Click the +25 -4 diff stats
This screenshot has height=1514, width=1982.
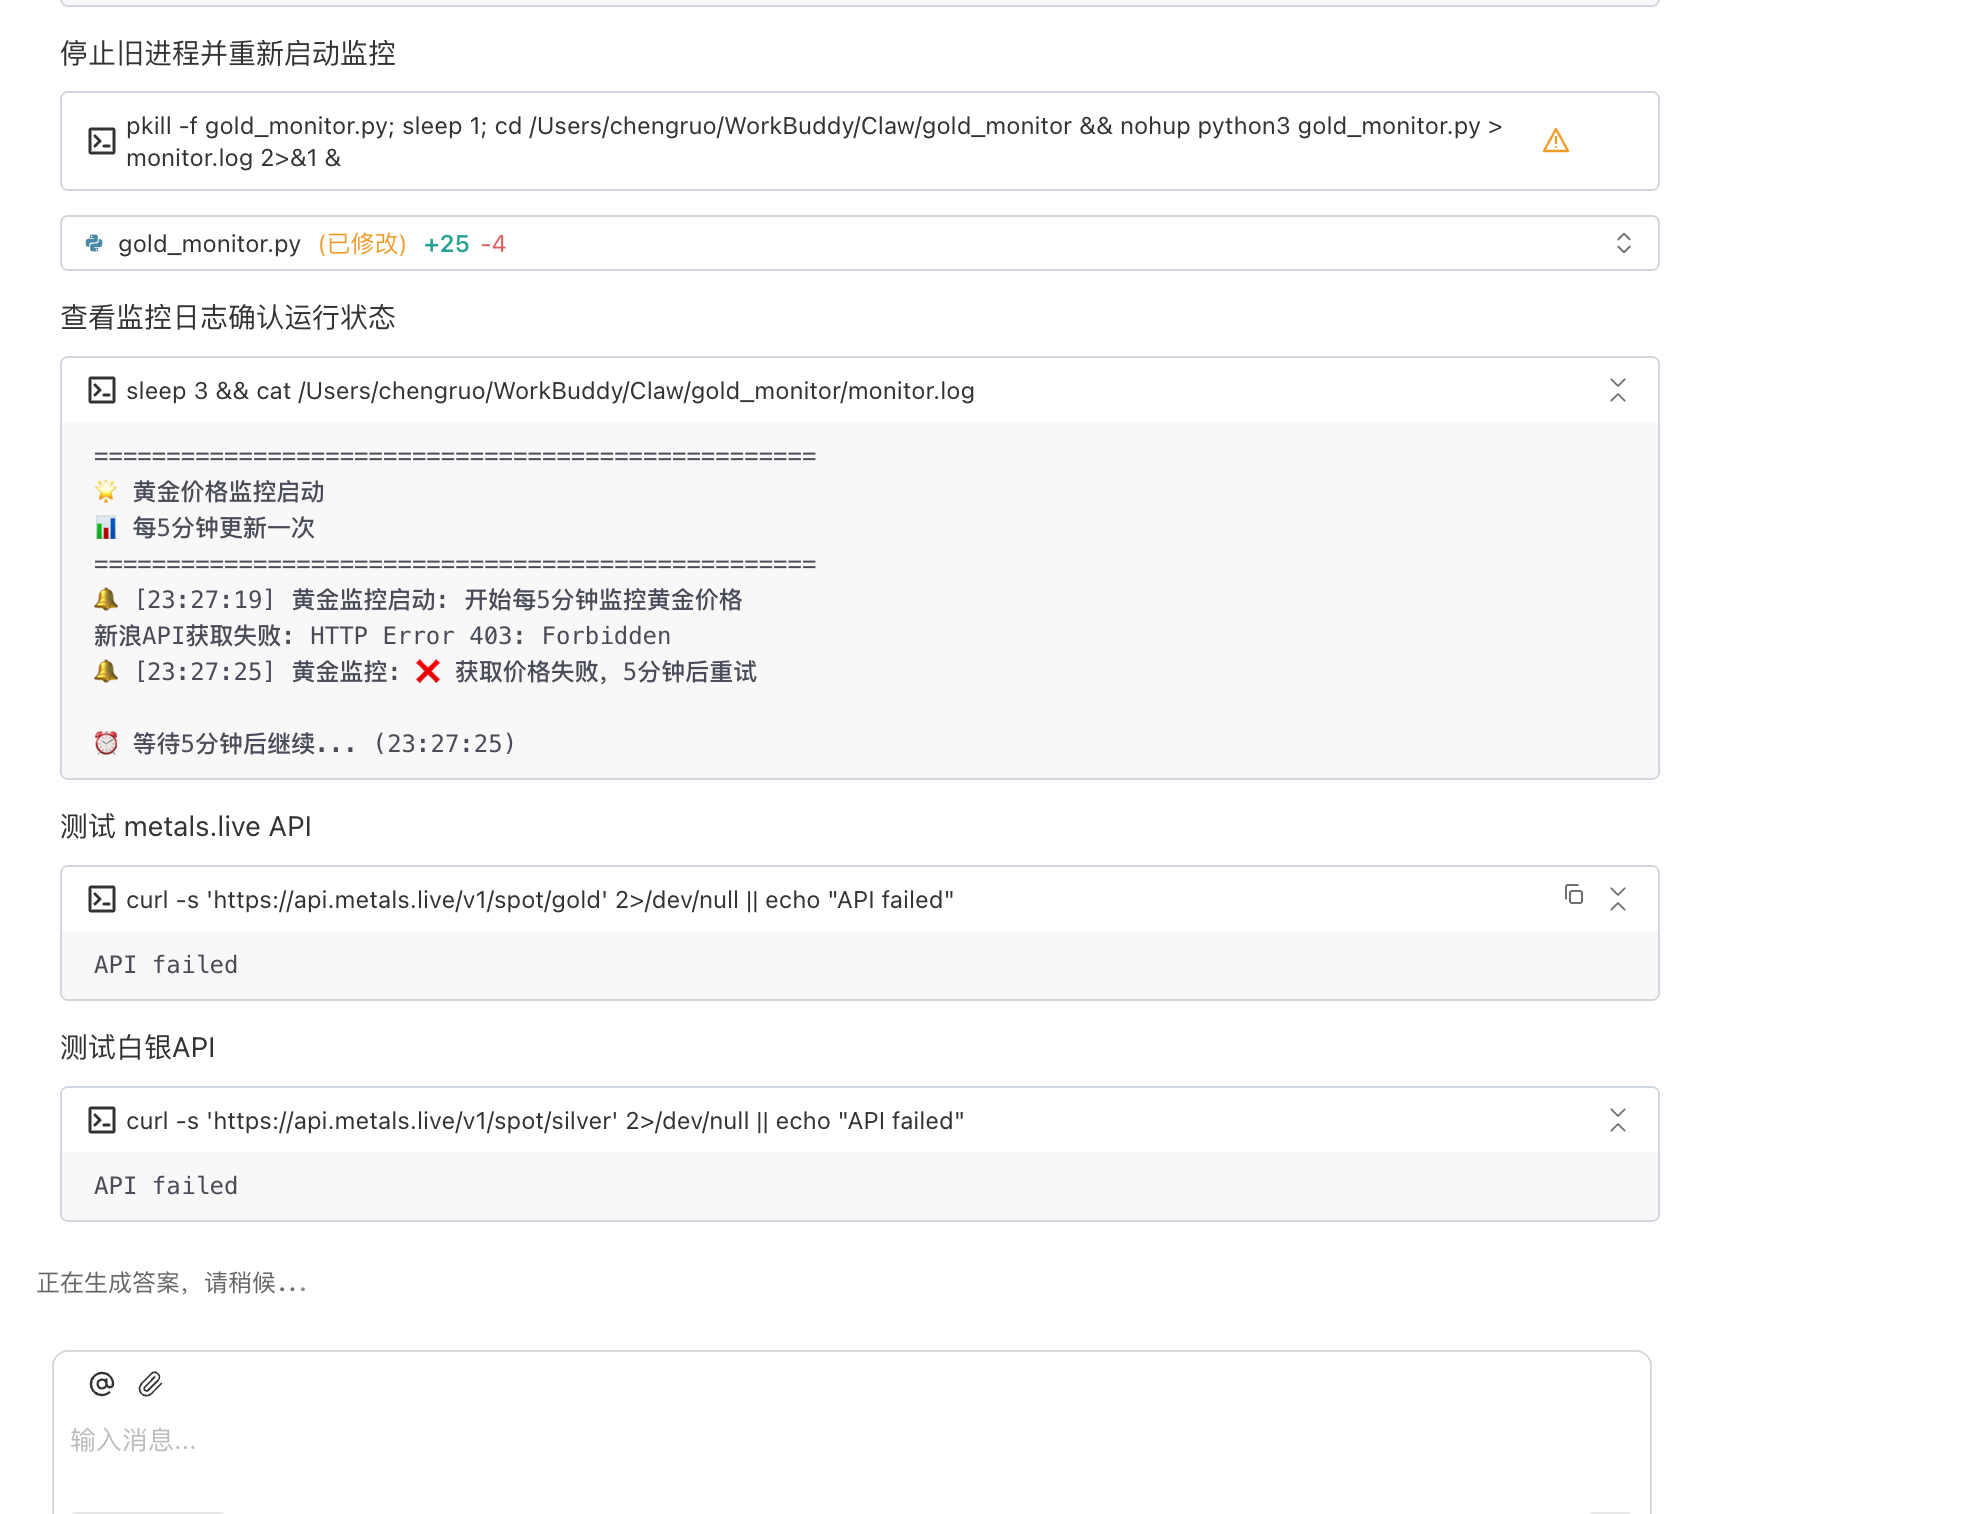(x=464, y=244)
